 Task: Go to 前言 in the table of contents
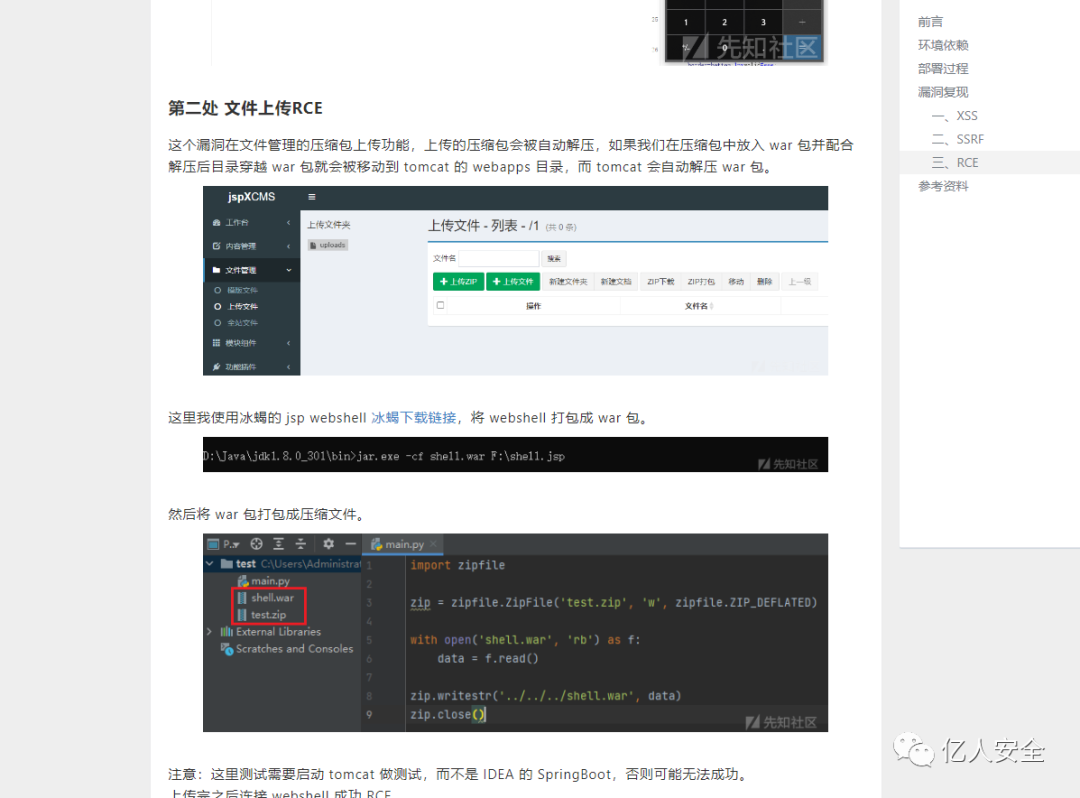tap(930, 22)
